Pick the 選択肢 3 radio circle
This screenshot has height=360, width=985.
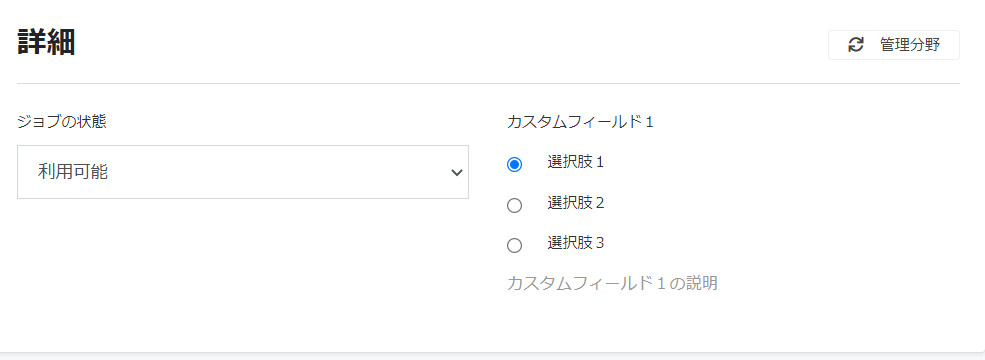pyautogui.click(x=514, y=246)
